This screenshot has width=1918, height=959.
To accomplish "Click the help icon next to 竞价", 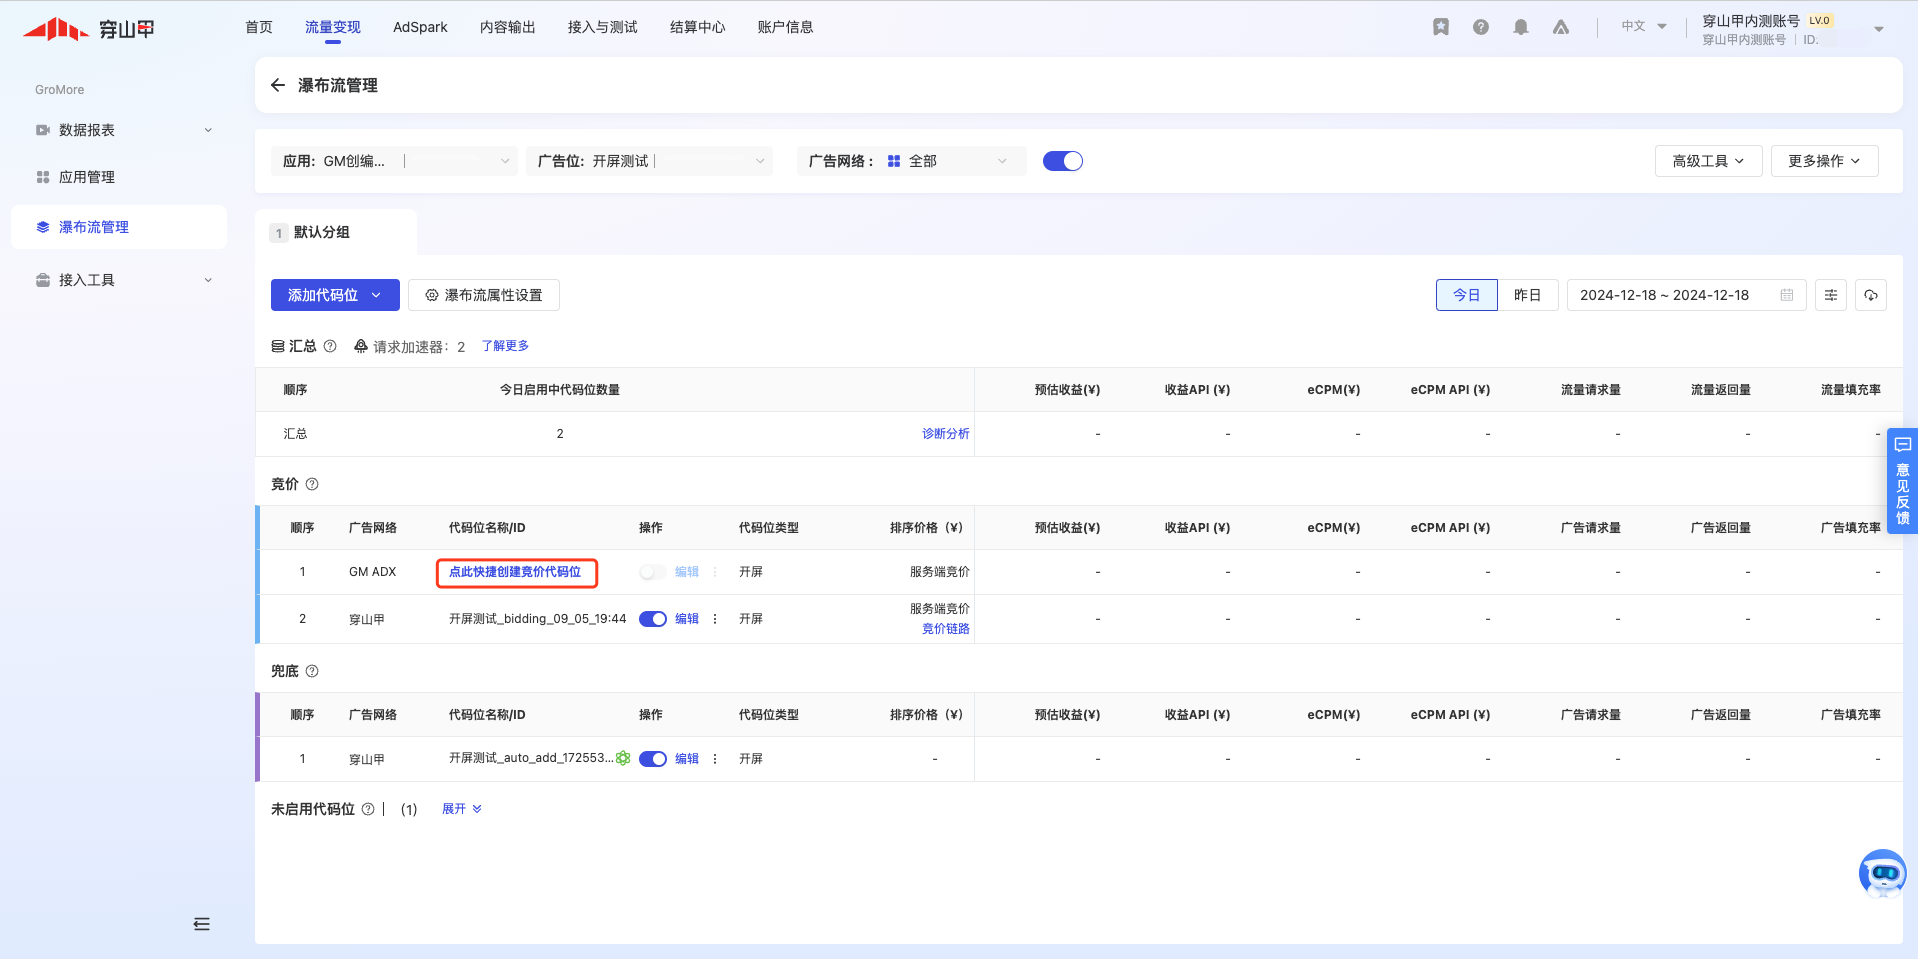I will click(x=312, y=484).
